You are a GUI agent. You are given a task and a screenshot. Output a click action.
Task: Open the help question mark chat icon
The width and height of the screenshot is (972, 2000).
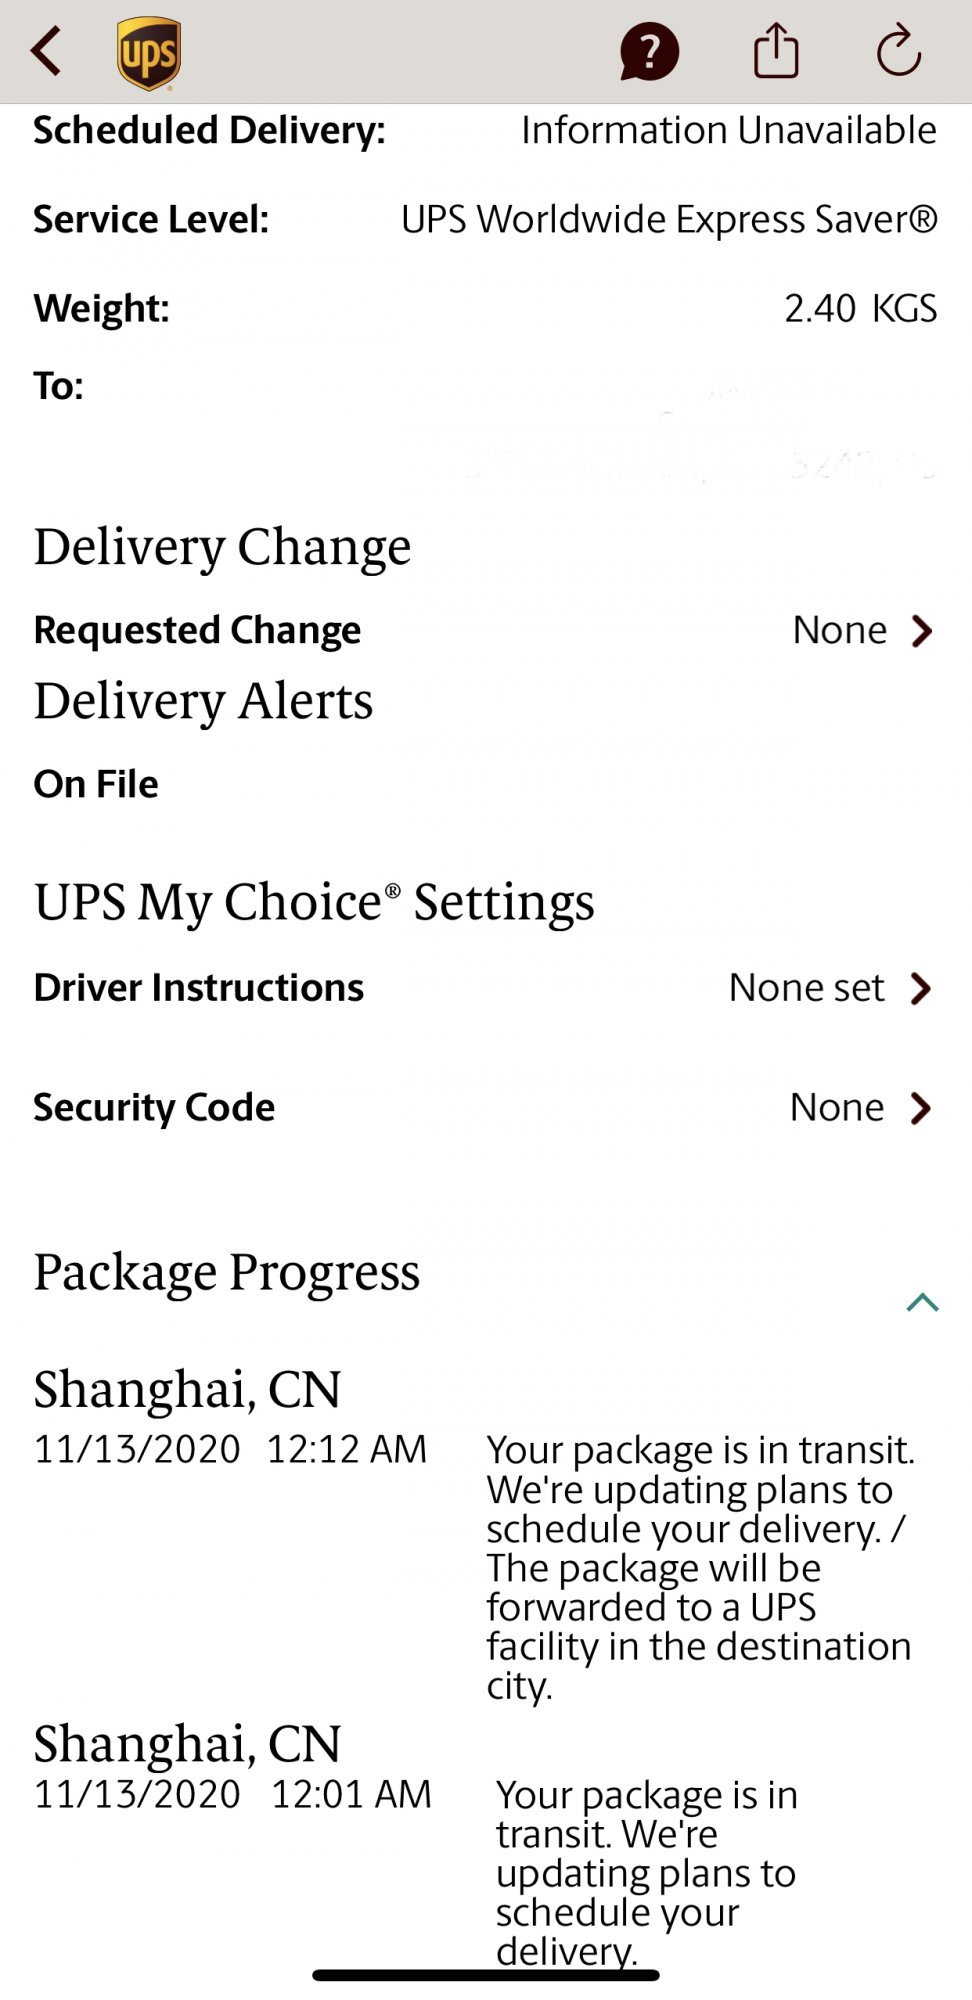tap(649, 52)
